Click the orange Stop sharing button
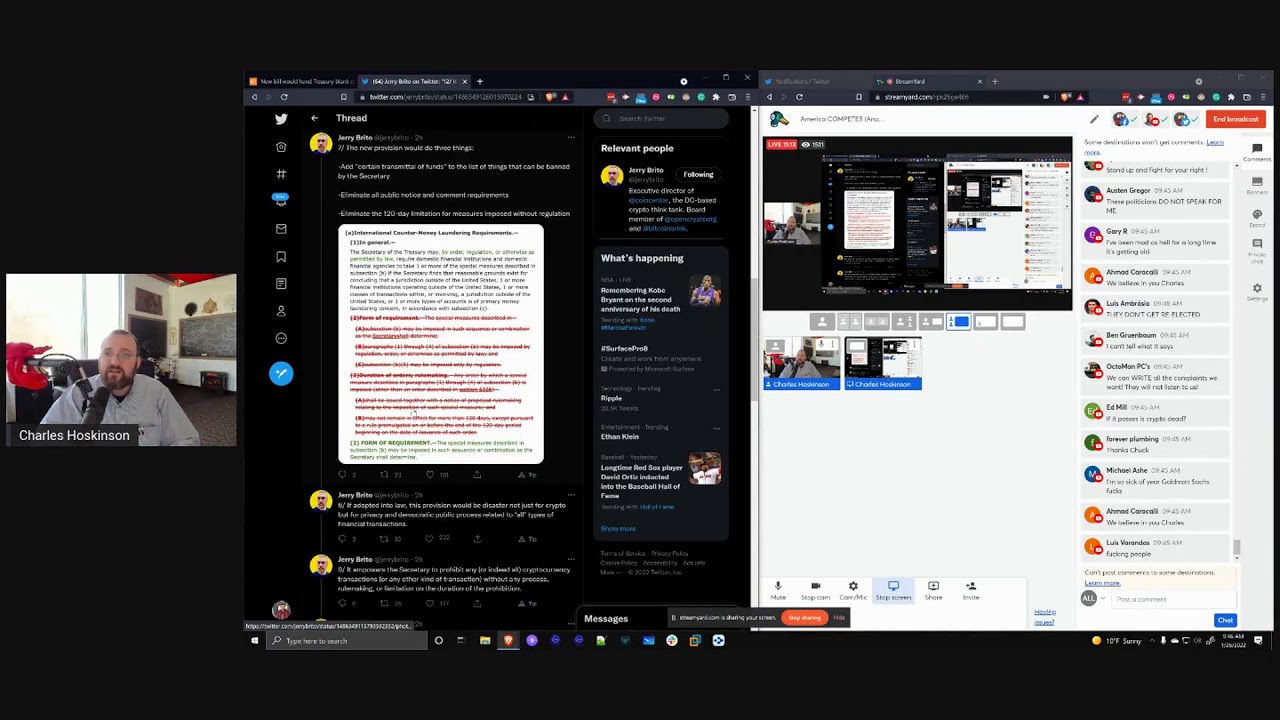This screenshot has width=1280, height=720. pos(805,618)
